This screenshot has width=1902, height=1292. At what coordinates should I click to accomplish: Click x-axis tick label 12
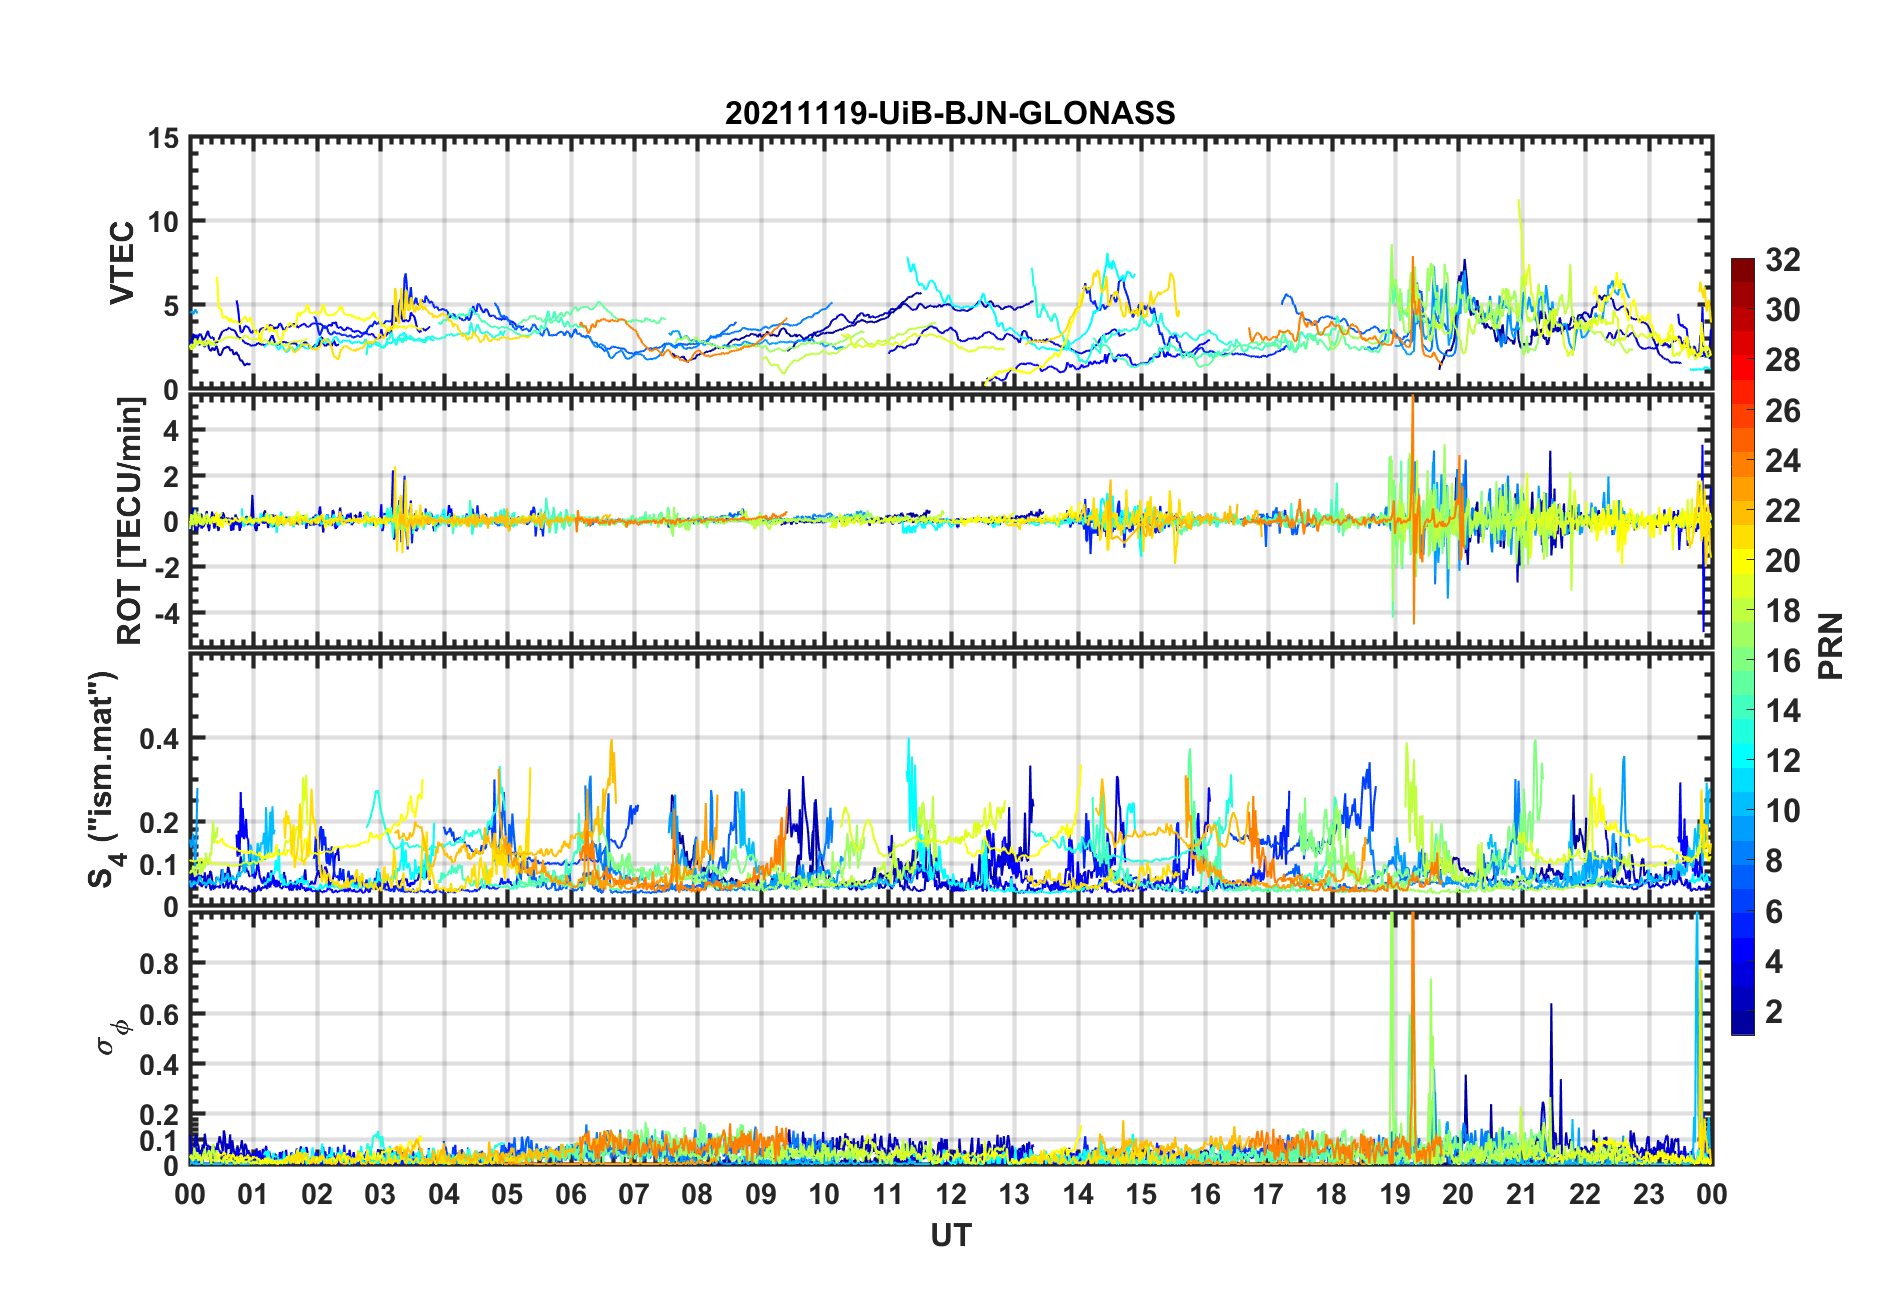click(x=951, y=1194)
